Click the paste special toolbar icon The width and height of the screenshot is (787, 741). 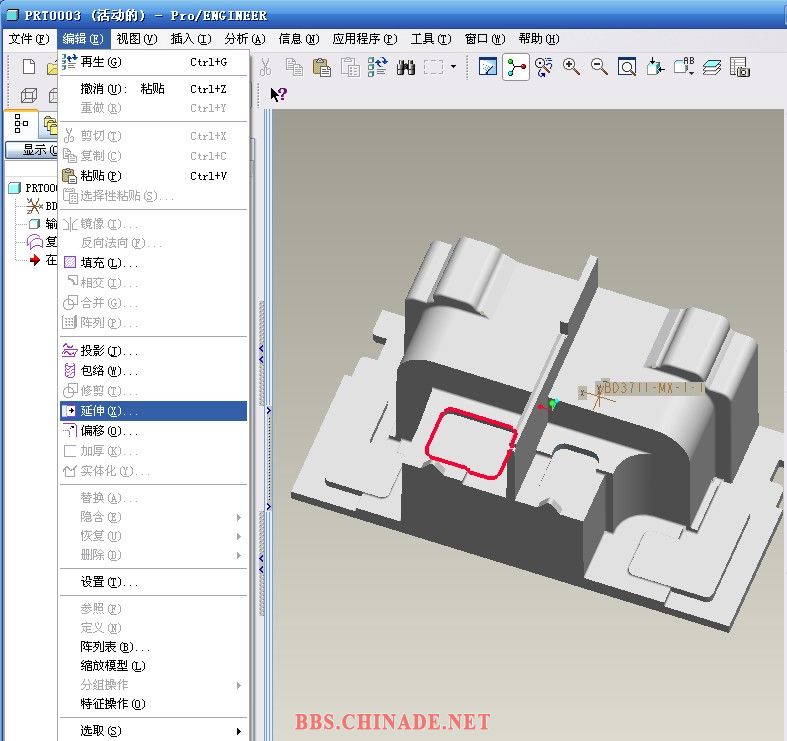click(350, 67)
